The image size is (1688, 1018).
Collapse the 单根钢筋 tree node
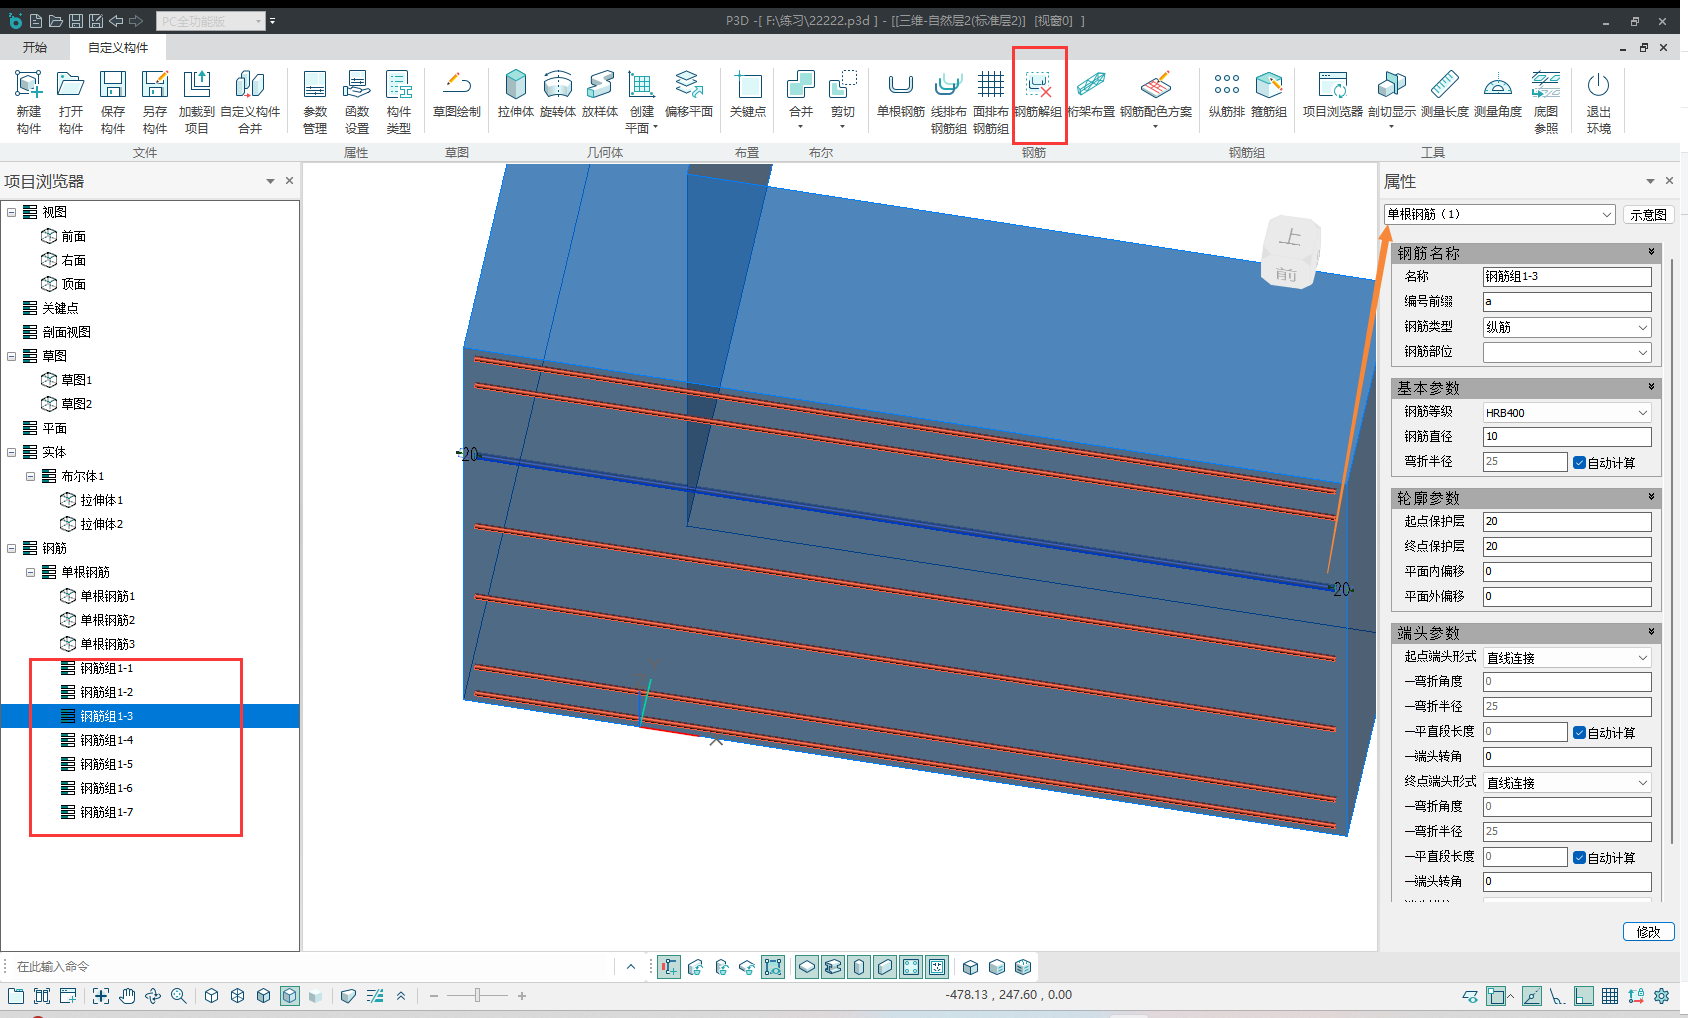[x=31, y=573]
